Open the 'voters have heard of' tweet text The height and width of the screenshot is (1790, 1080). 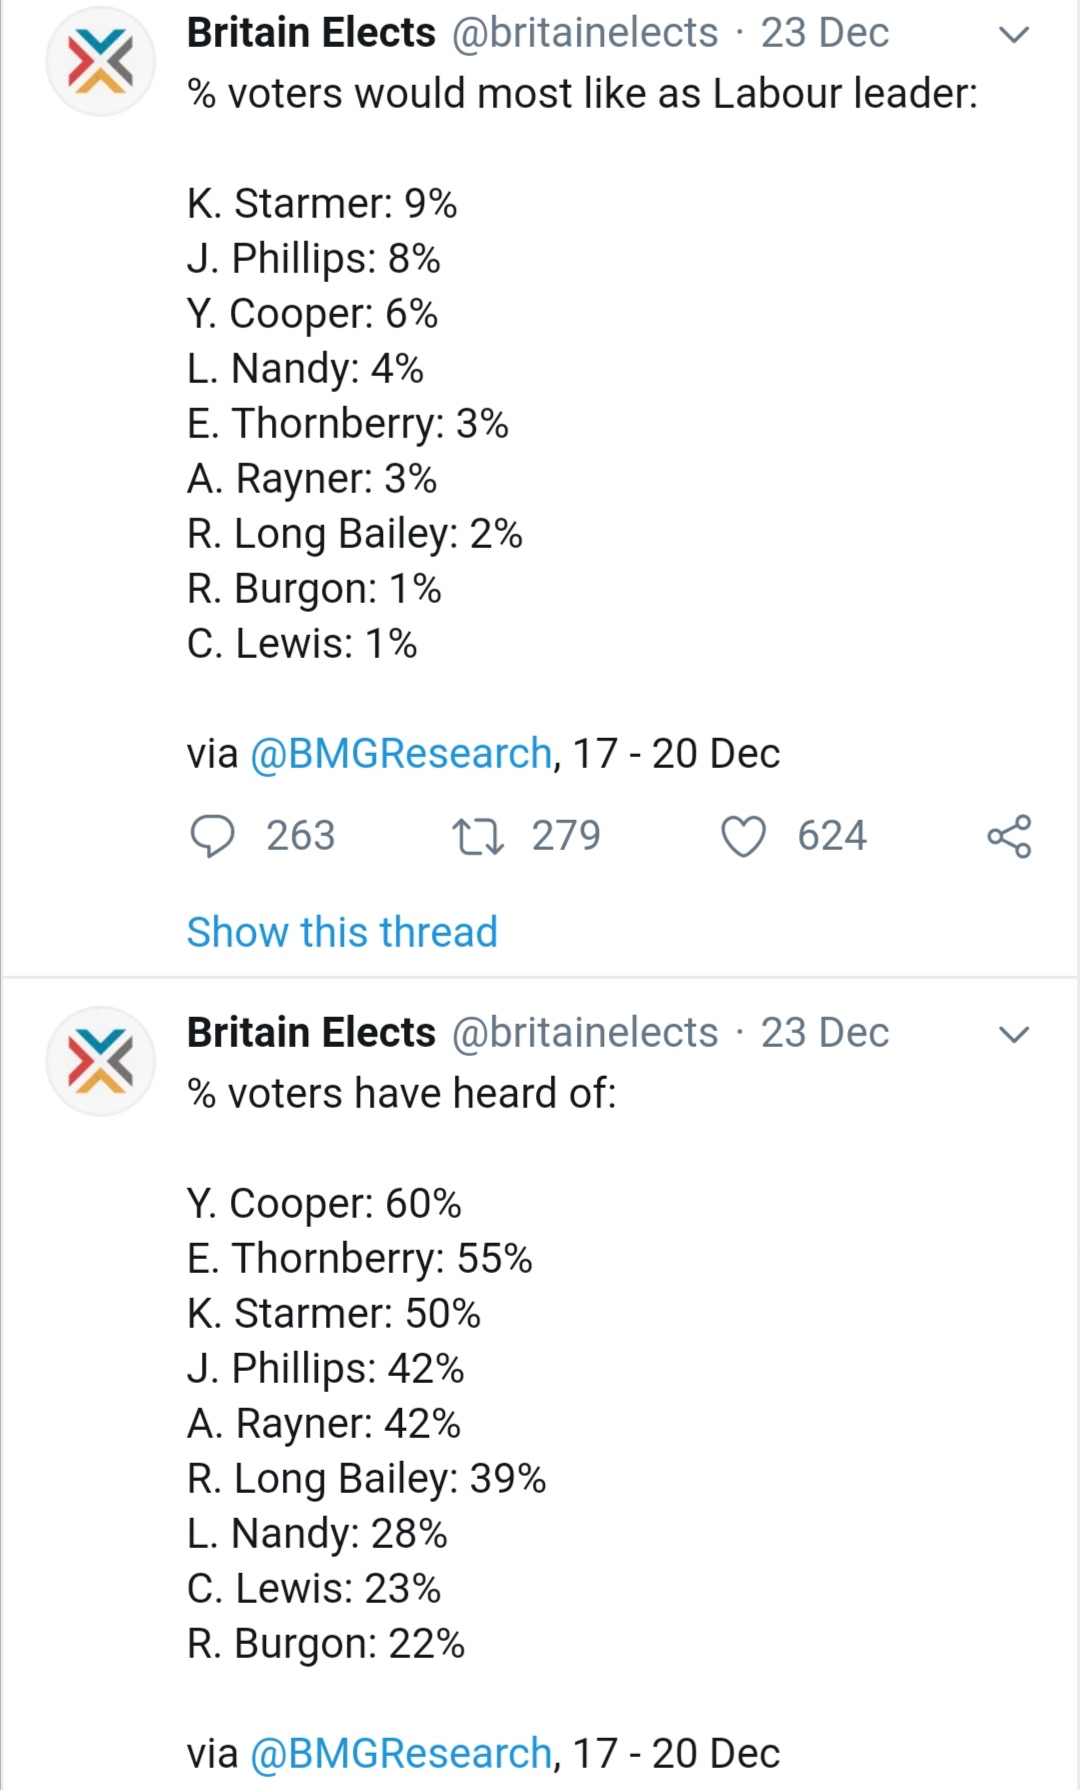(x=402, y=1093)
